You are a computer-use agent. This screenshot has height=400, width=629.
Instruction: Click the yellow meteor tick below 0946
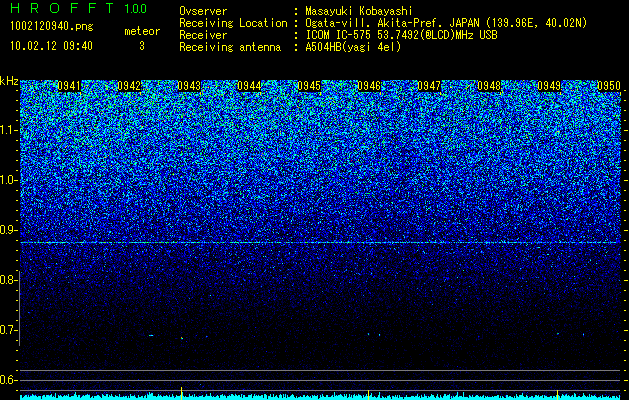point(368,393)
